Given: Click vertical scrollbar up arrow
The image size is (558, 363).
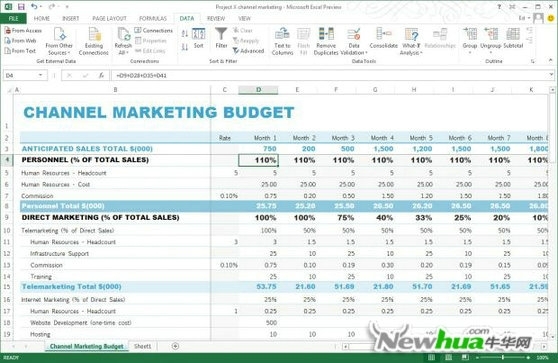Looking at the screenshot, I should (552, 90).
